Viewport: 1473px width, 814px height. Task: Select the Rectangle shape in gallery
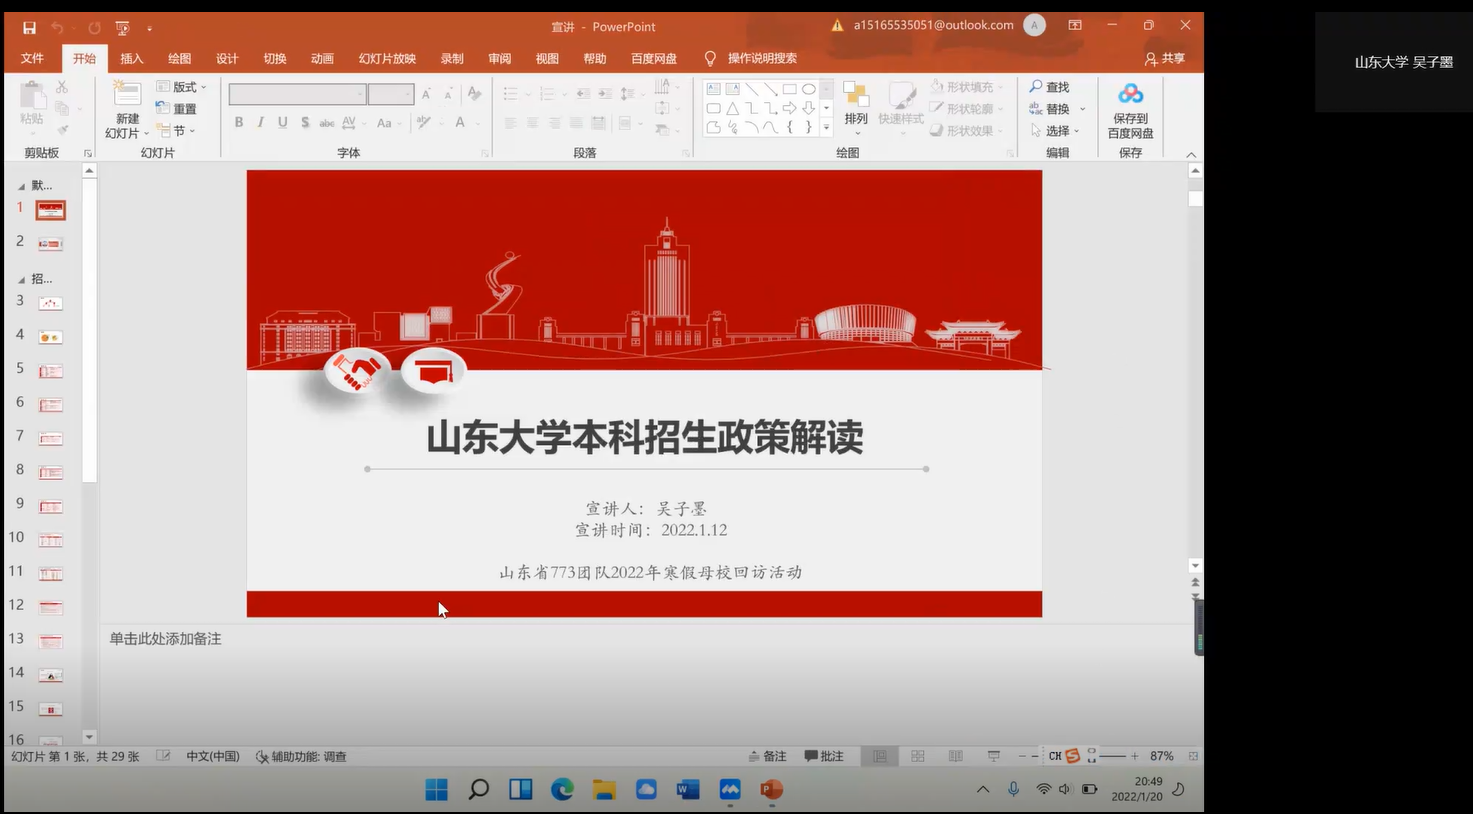[x=789, y=89]
